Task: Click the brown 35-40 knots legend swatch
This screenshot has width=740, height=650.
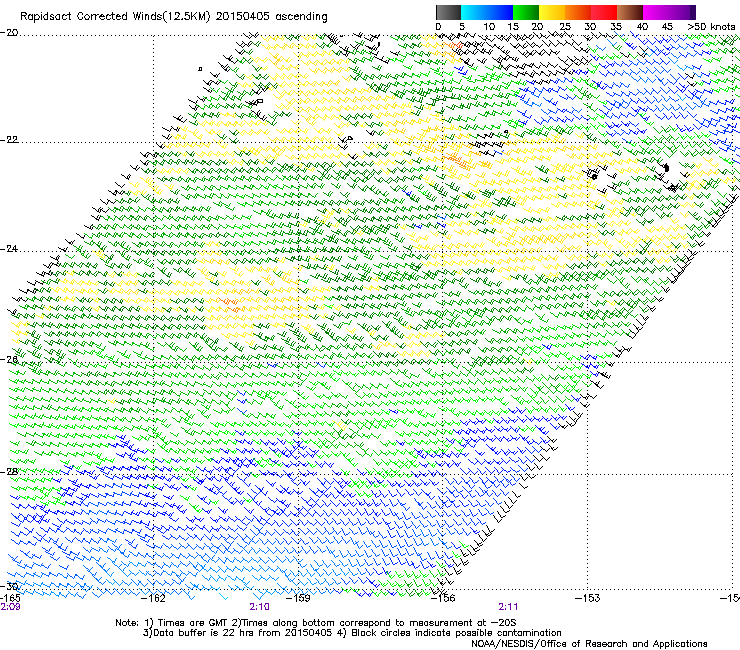Action: [630, 12]
